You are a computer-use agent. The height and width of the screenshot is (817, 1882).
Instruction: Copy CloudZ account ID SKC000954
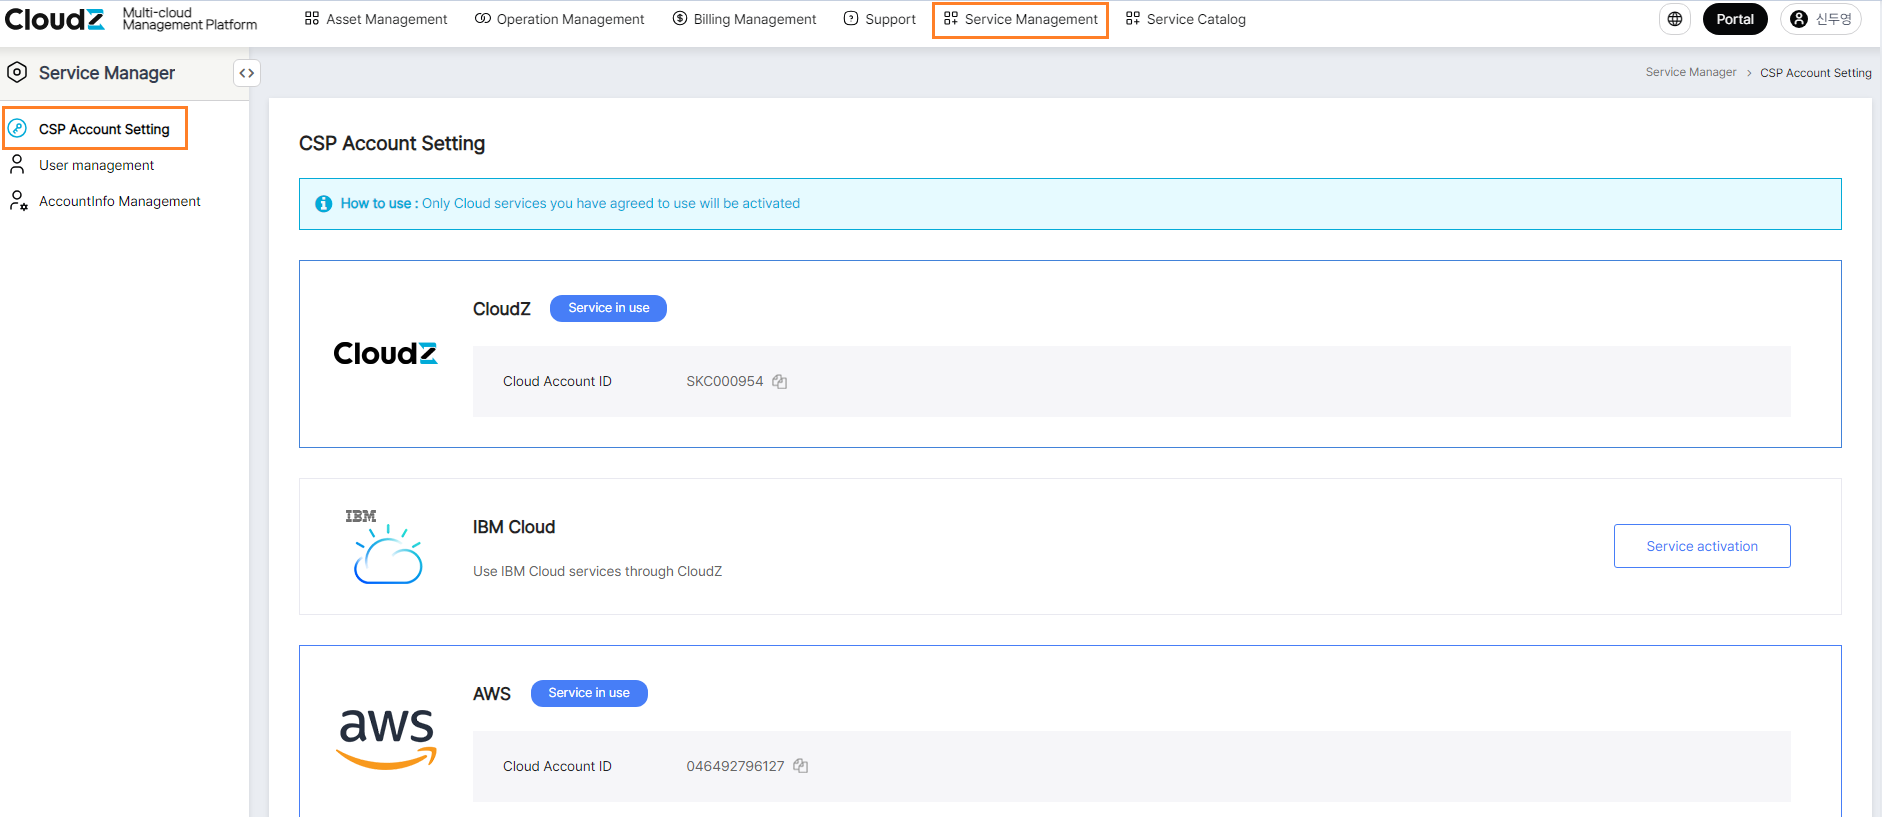780,381
